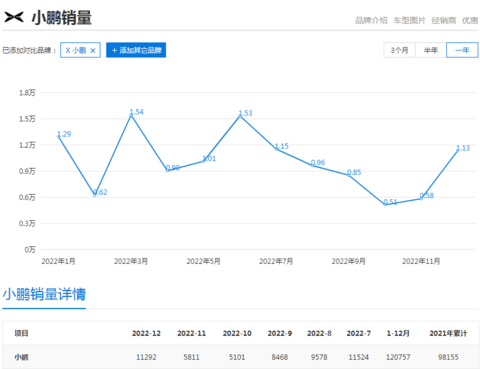The width and height of the screenshot is (480, 369).
Task: Click the 0.62 data point marker
Action: click(95, 195)
